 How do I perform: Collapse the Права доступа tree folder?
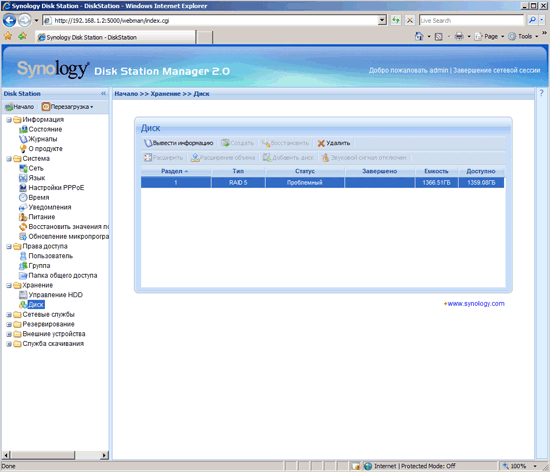9,247
